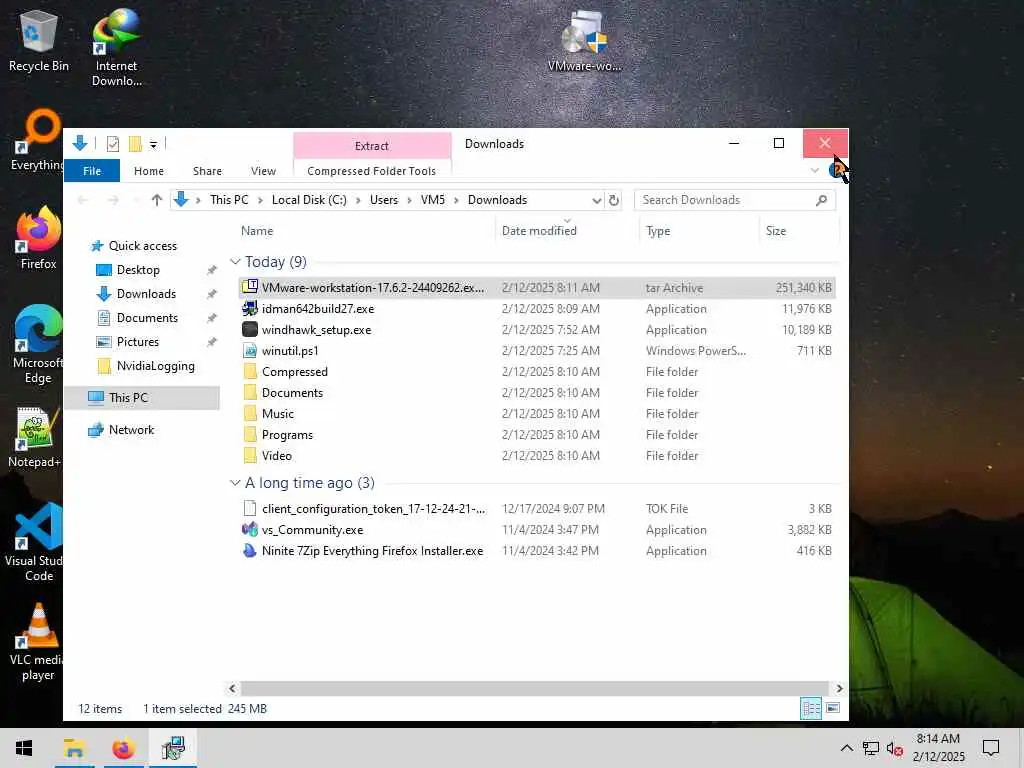Sort by Type column header
This screenshot has width=1024, height=768.
[699, 231]
